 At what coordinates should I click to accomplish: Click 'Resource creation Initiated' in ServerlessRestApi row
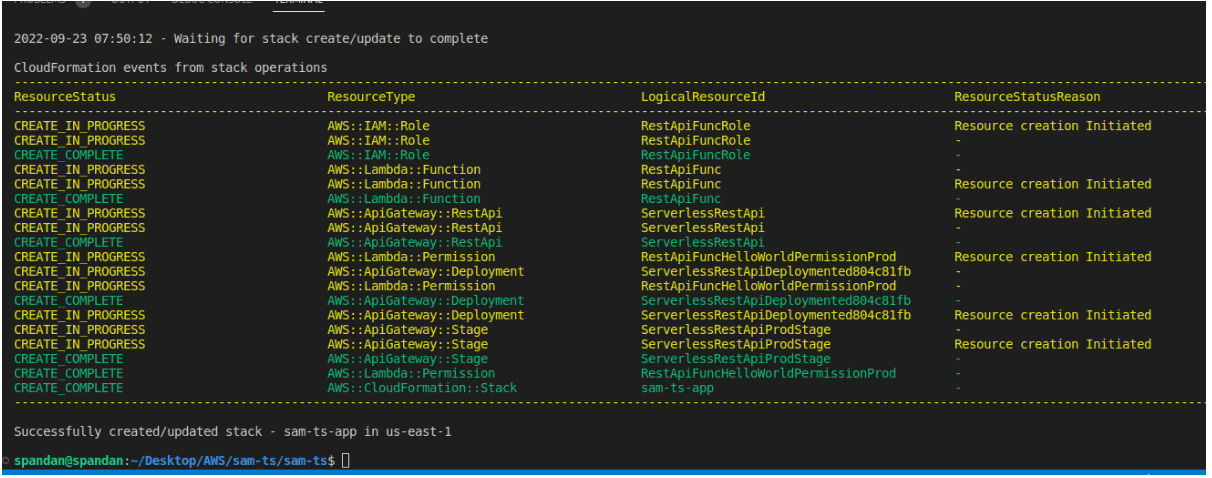click(x=1053, y=213)
